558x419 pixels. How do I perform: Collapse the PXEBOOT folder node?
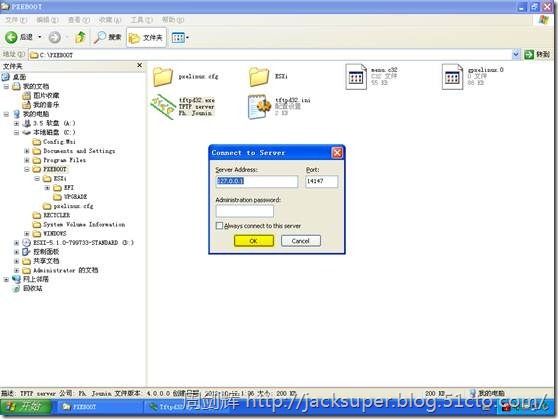tap(27, 169)
